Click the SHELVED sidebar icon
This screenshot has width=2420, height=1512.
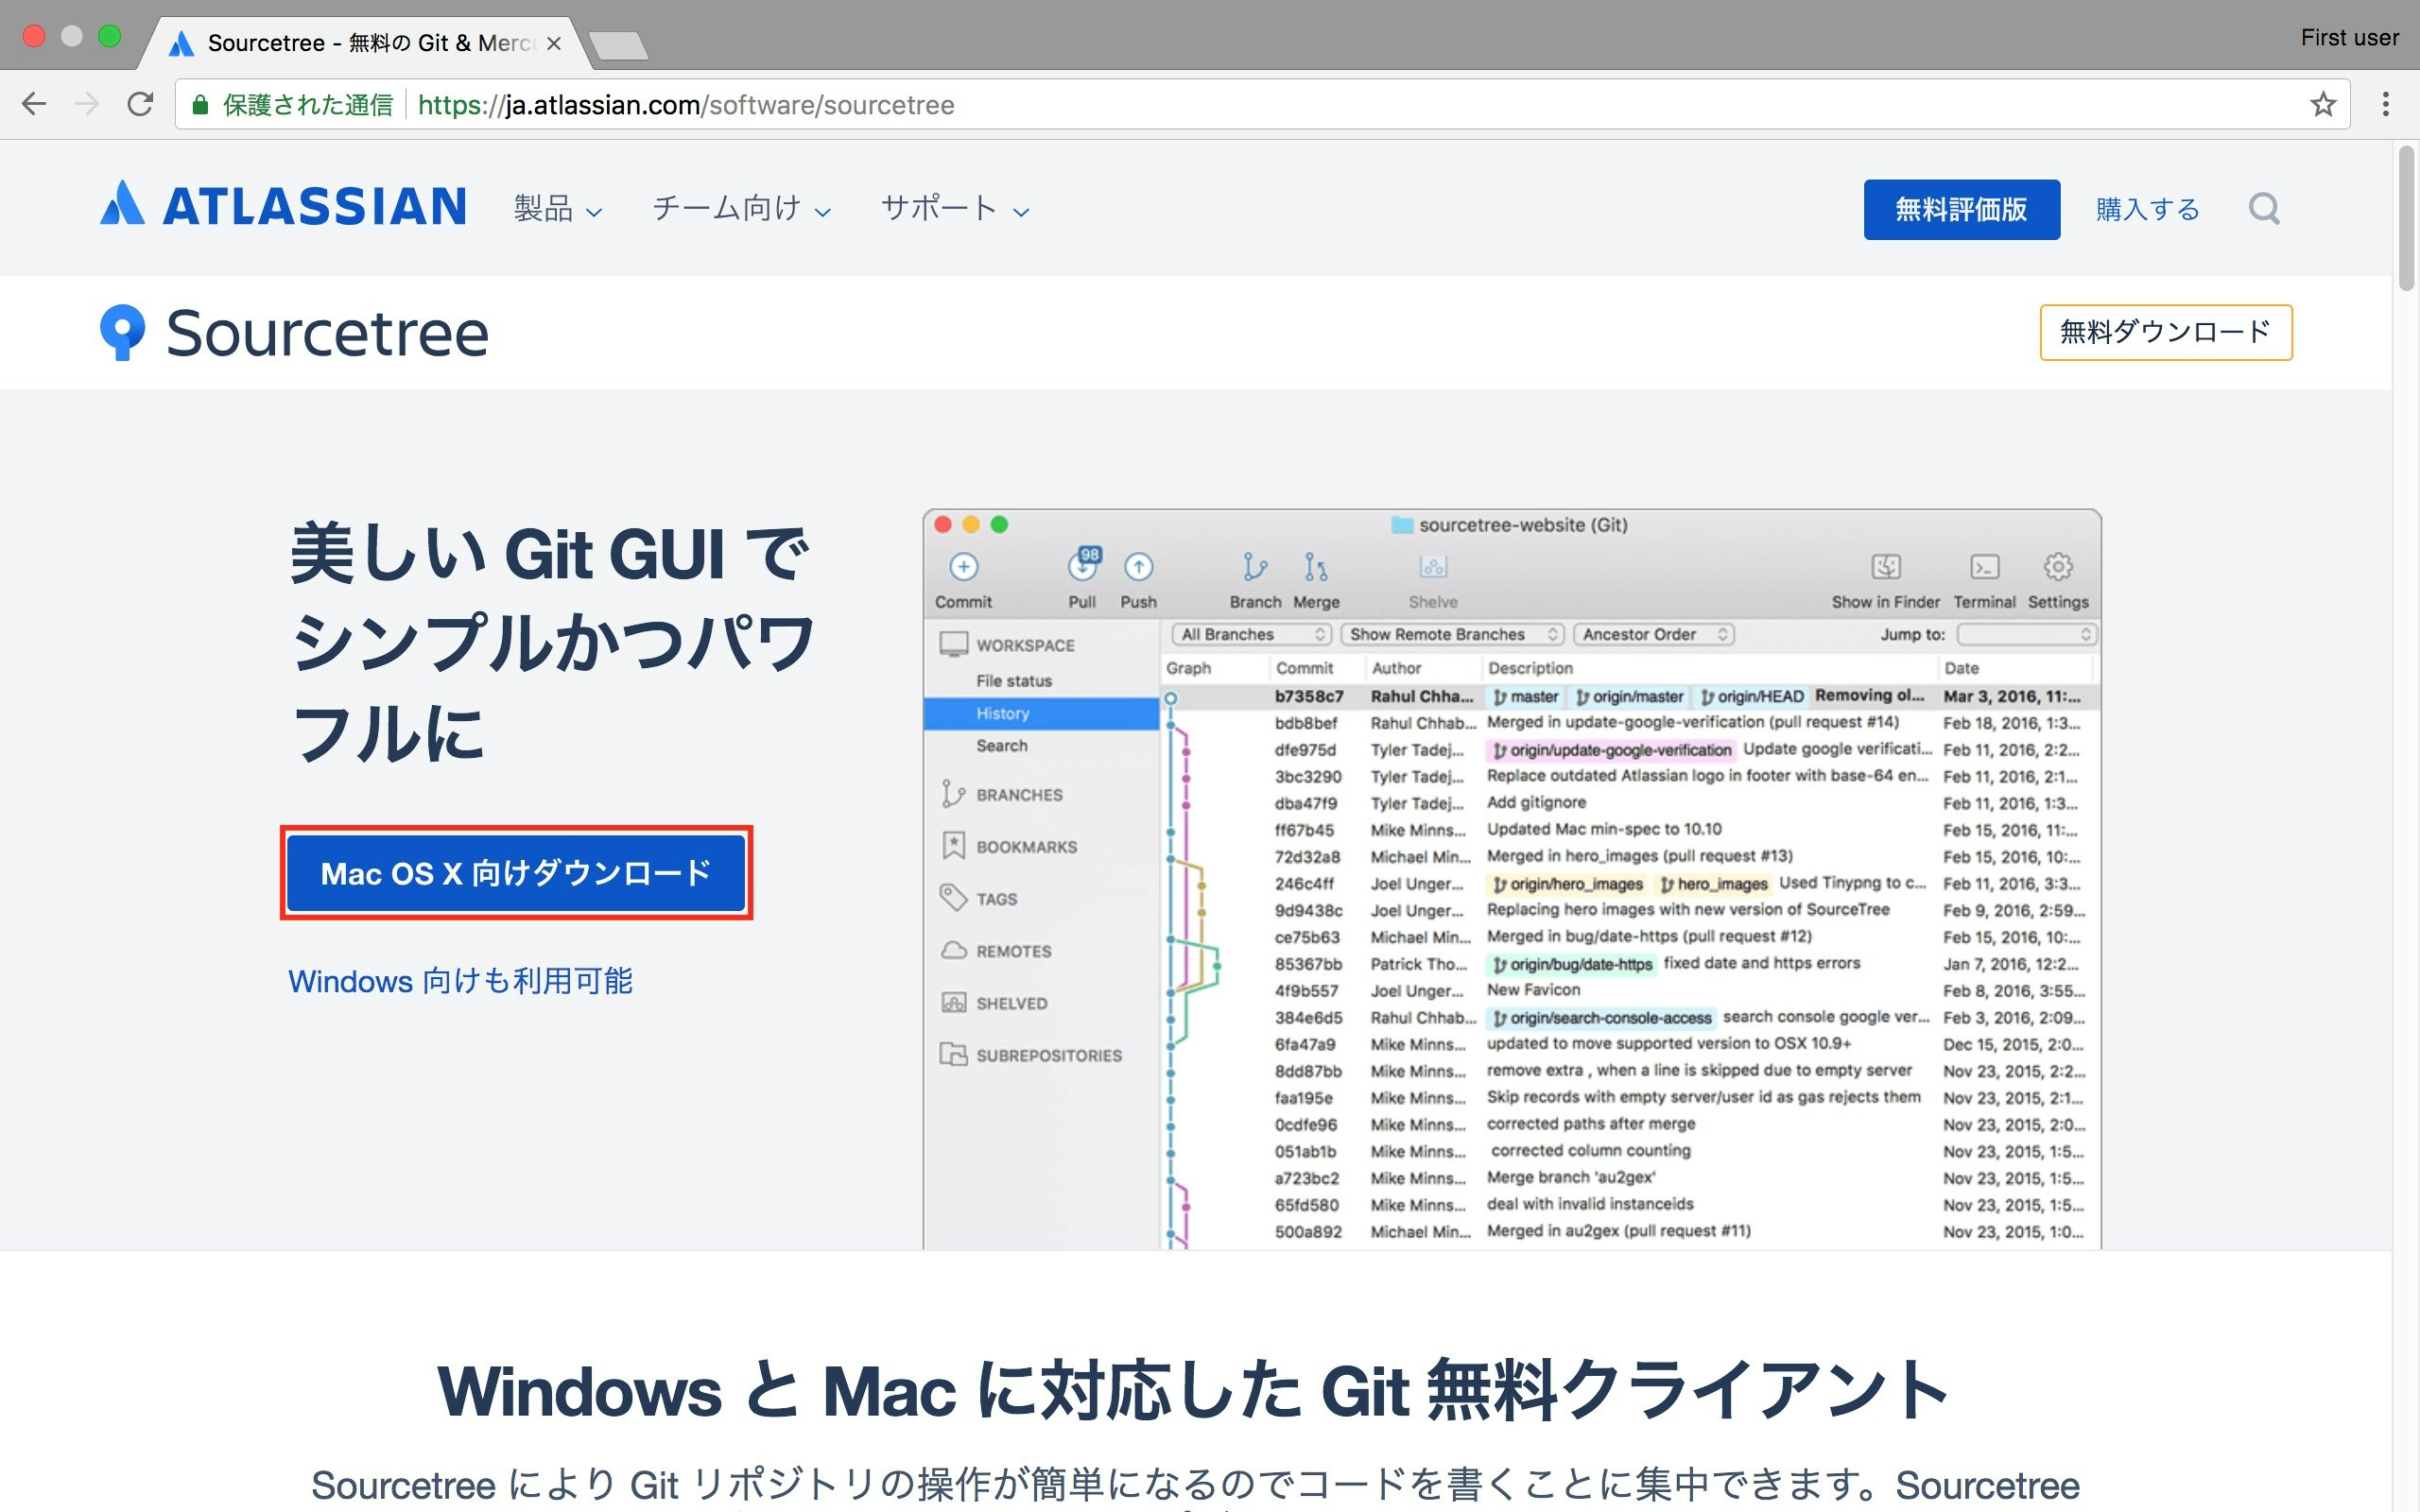[954, 1002]
